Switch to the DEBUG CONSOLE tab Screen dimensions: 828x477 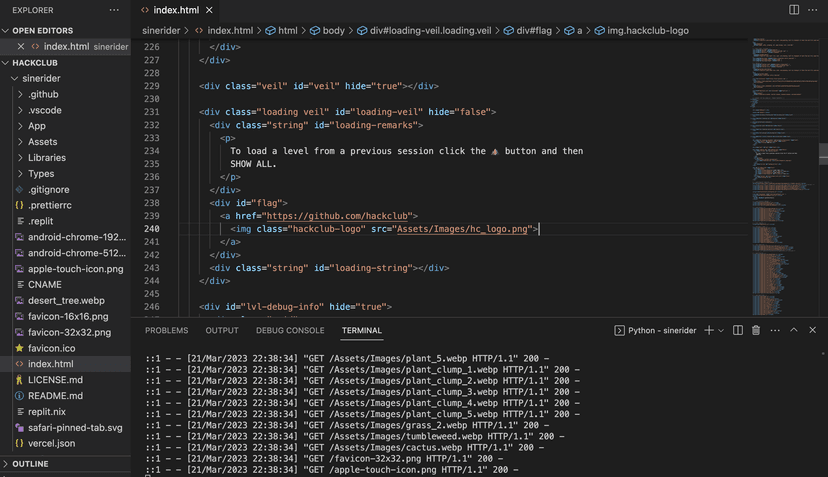[x=290, y=330]
